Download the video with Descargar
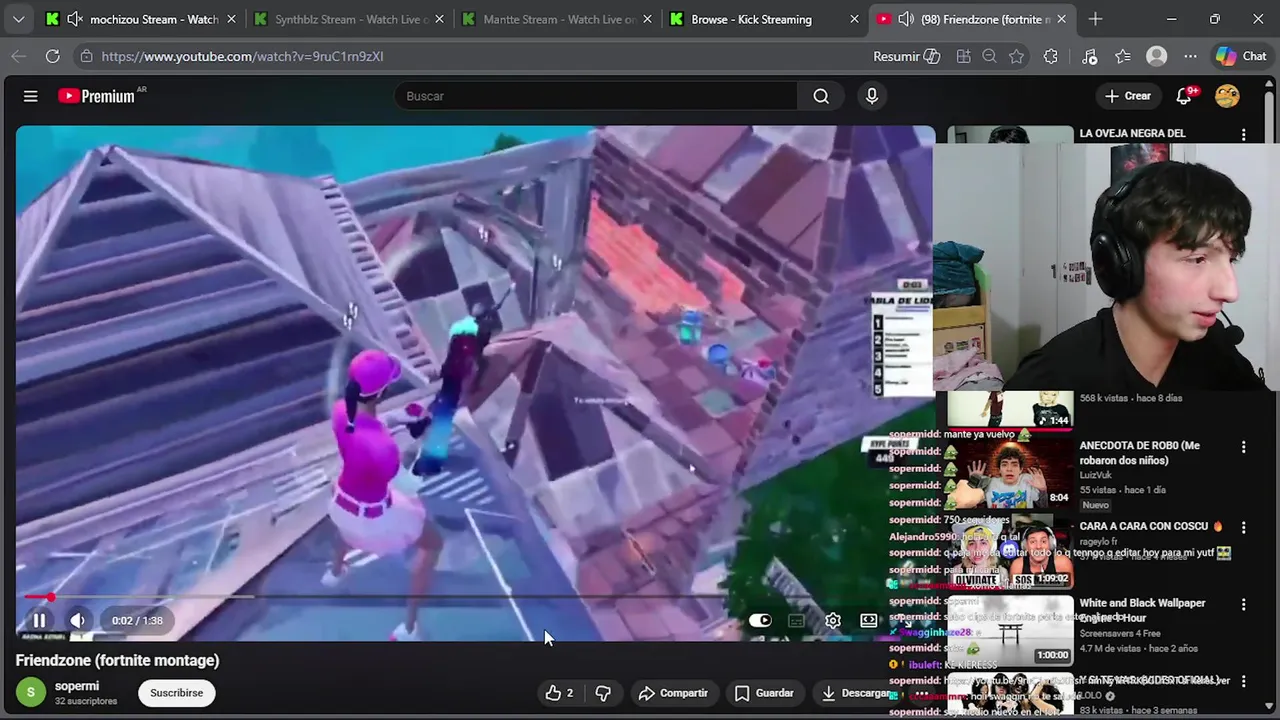 click(856, 693)
